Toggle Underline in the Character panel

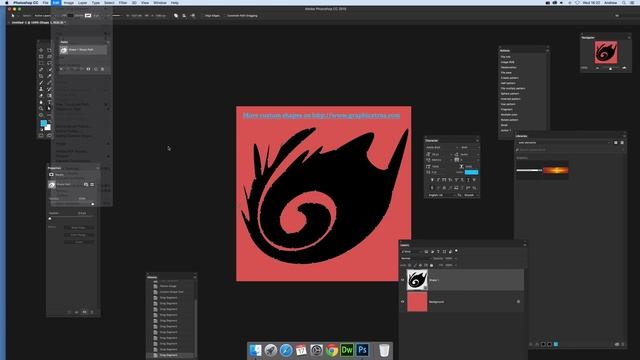(x=468, y=180)
